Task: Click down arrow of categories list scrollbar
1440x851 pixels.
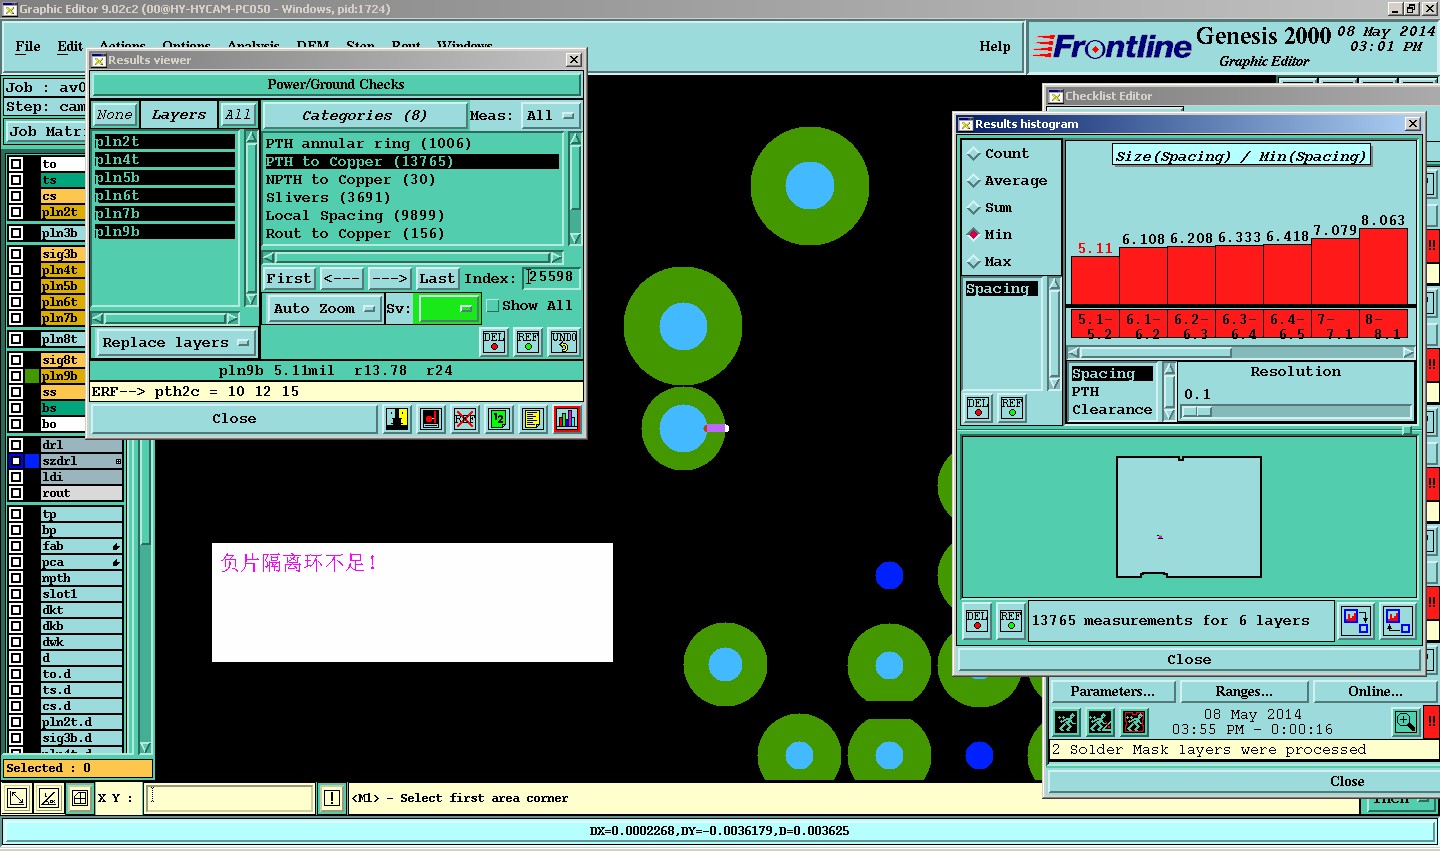Action: pyautogui.click(x=575, y=239)
